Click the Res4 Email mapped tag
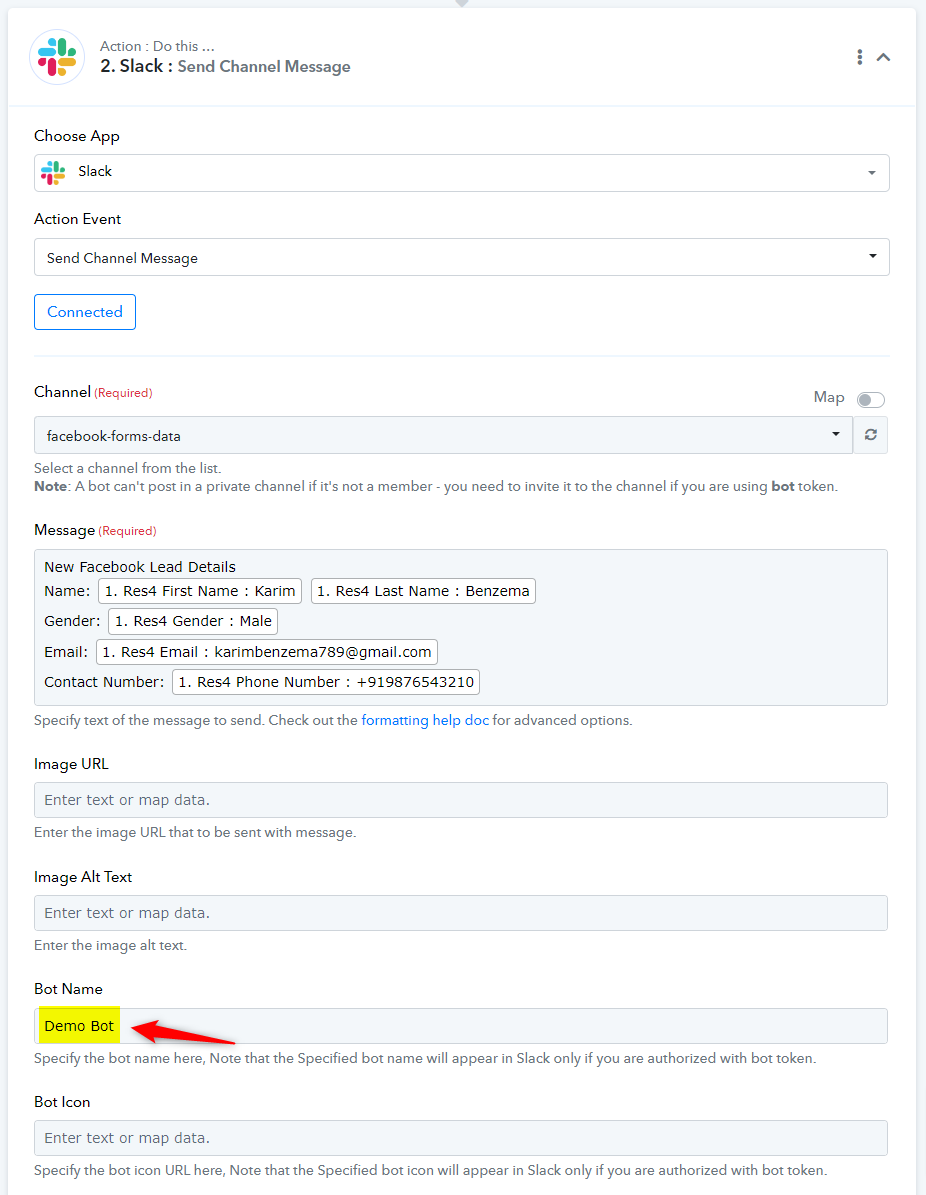Screen dimensions: 926x1195 click(267, 652)
